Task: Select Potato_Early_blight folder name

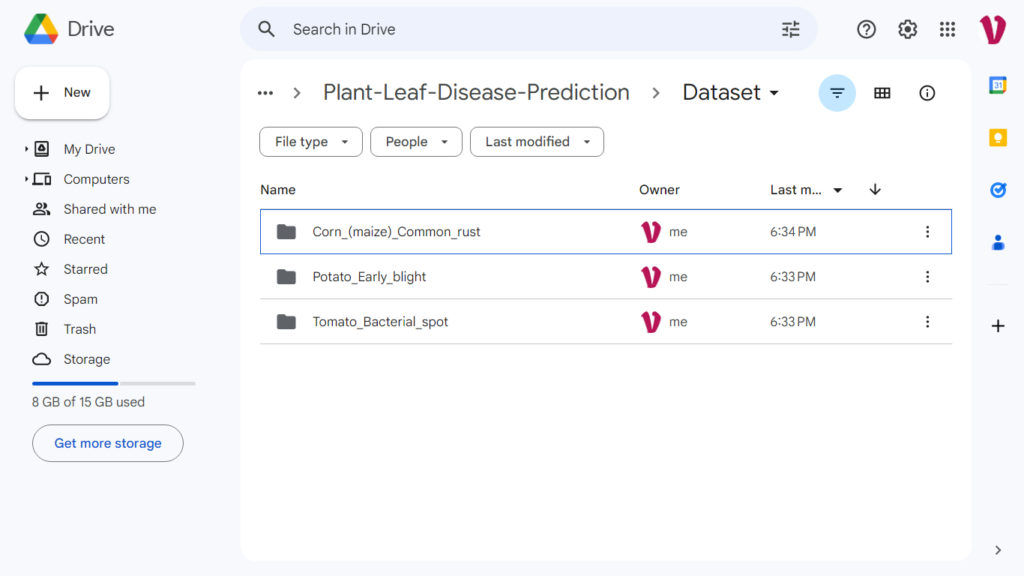Action: (369, 277)
